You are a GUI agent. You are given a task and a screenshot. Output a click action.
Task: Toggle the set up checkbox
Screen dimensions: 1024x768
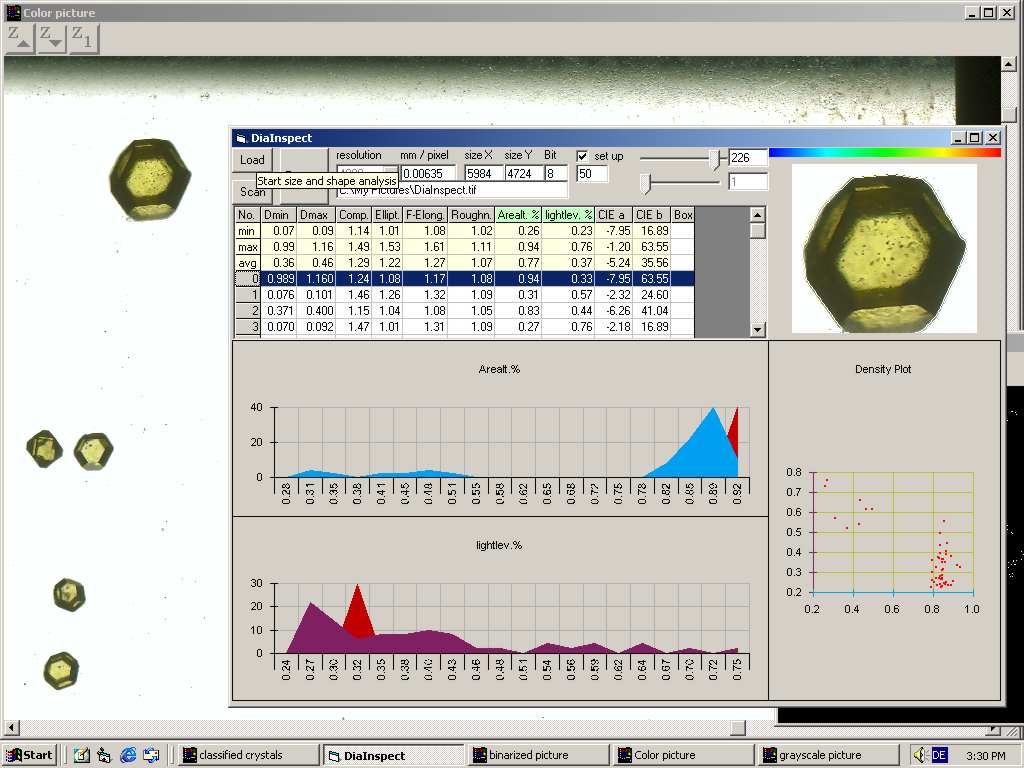pos(583,156)
